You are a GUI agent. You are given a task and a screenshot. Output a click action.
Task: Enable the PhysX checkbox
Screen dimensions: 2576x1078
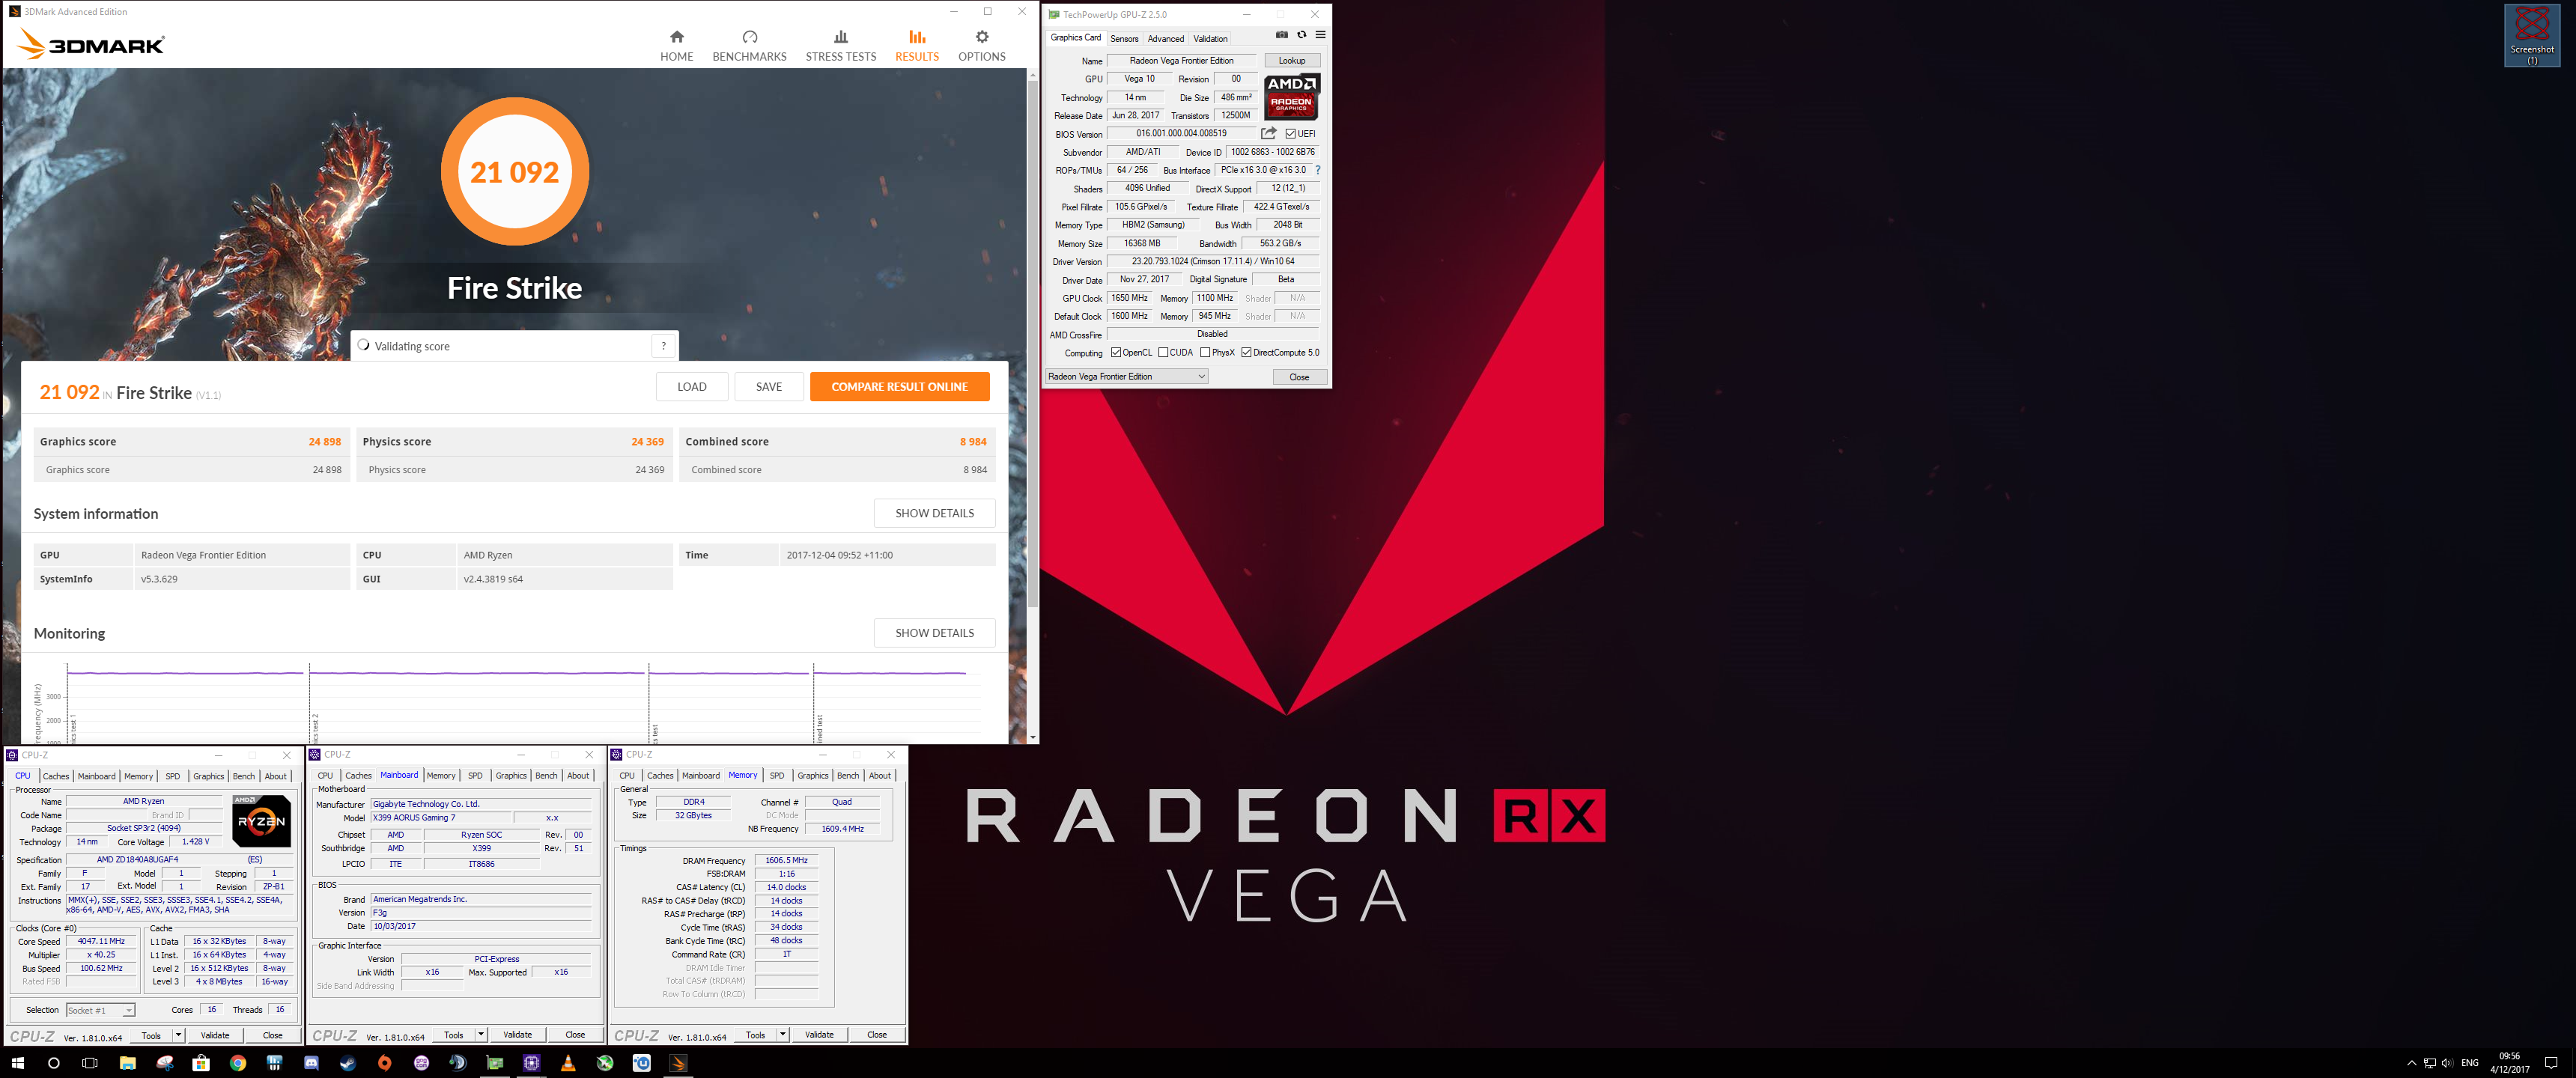click(1205, 353)
